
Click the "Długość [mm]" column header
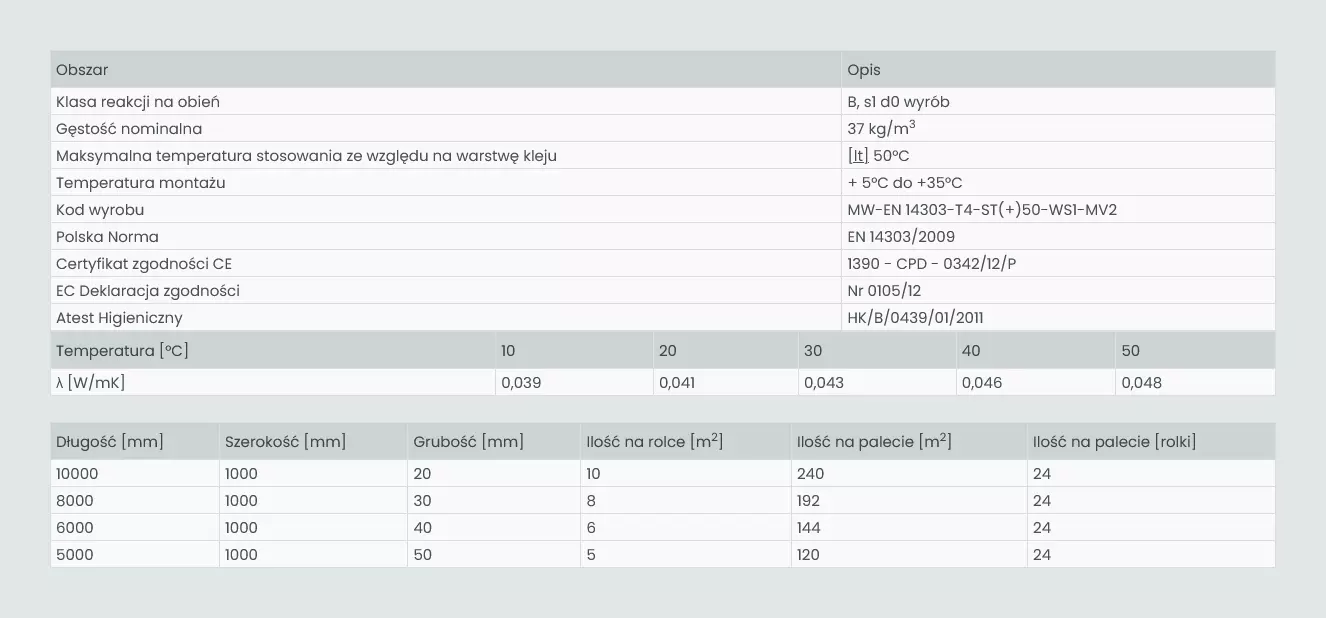110,442
